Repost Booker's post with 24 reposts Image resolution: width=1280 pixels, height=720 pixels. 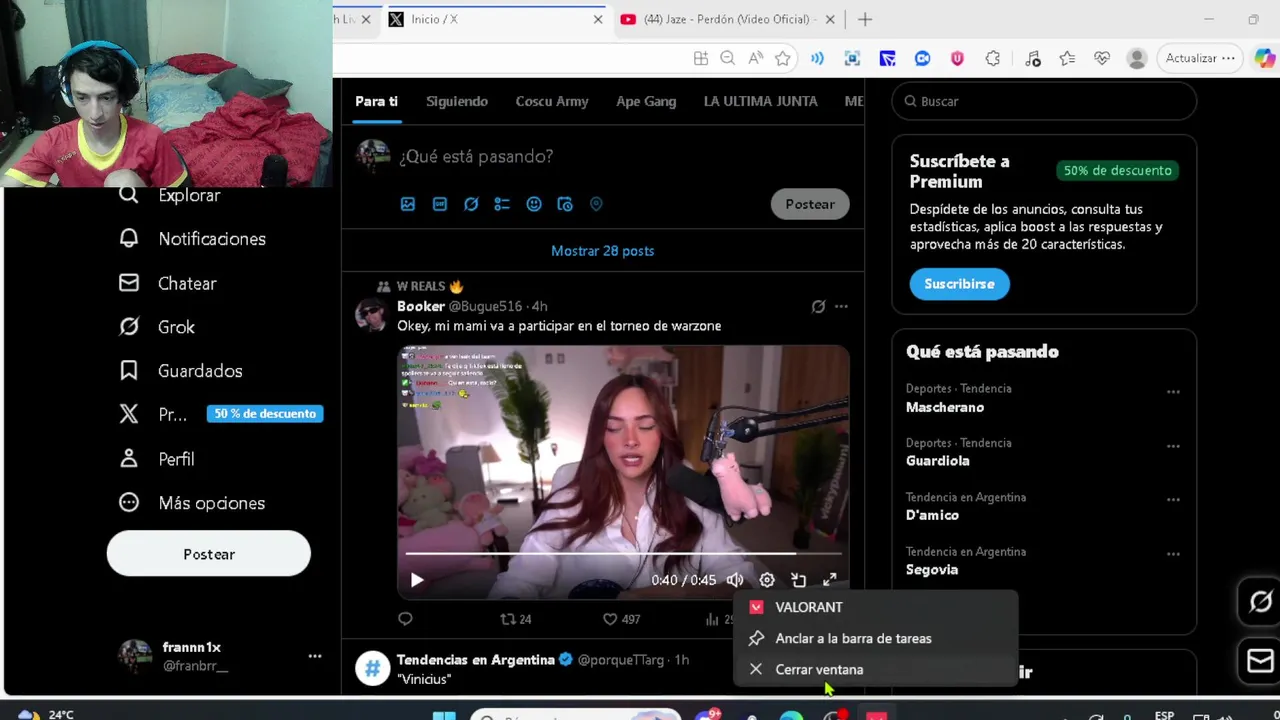(x=516, y=619)
